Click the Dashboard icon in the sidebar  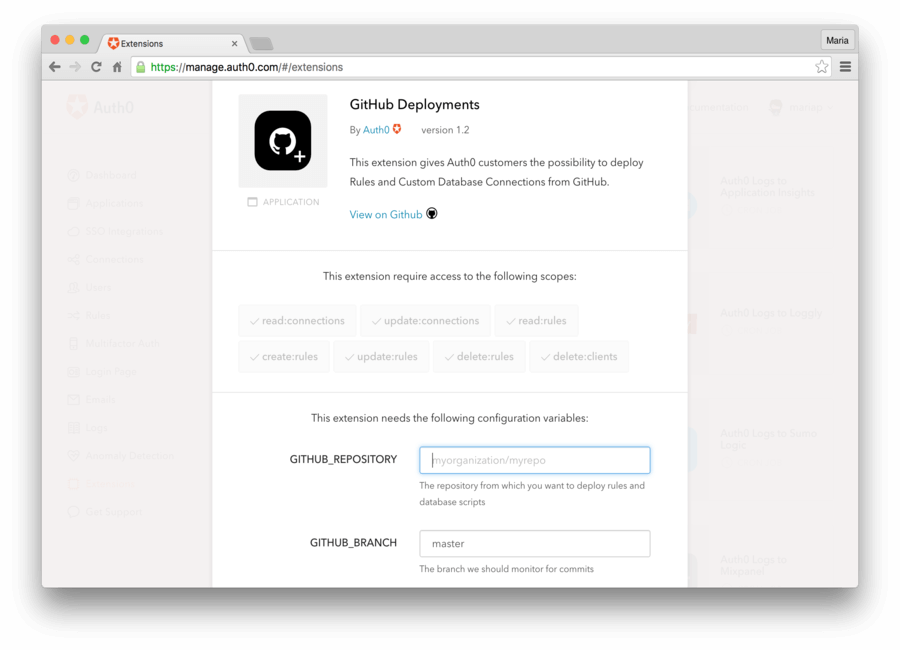[74, 175]
